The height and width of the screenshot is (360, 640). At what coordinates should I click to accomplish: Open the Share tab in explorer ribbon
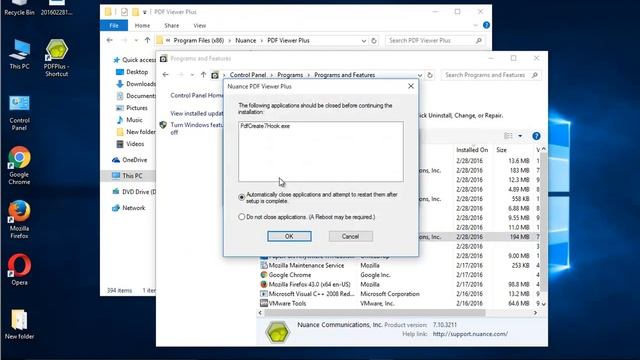[x=171, y=25]
